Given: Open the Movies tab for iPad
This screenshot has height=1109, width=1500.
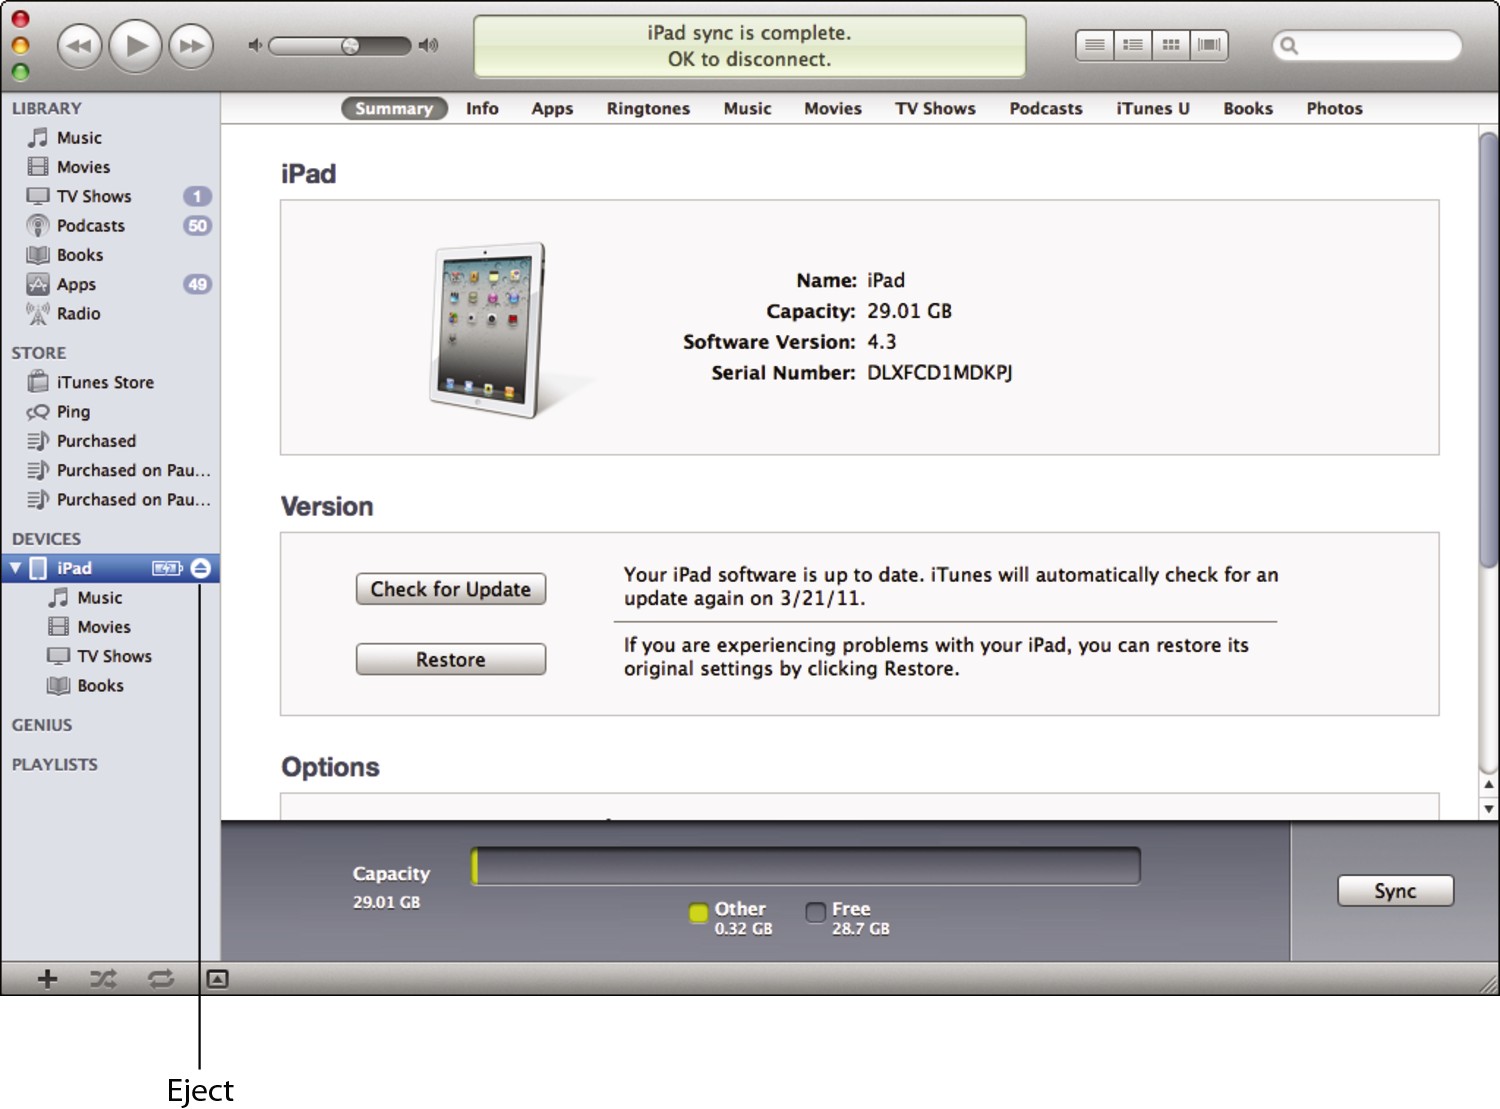Looking at the screenshot, I should coord(833,108).
